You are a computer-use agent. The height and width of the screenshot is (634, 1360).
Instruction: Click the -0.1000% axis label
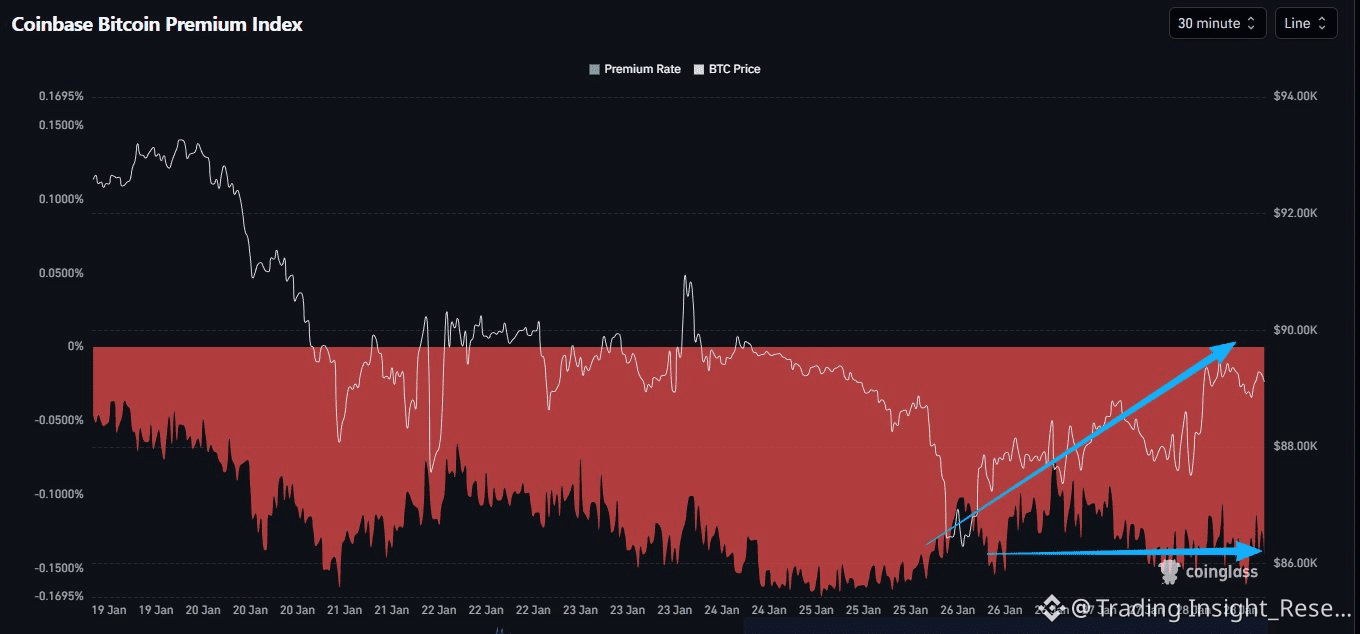pos(59,494)
